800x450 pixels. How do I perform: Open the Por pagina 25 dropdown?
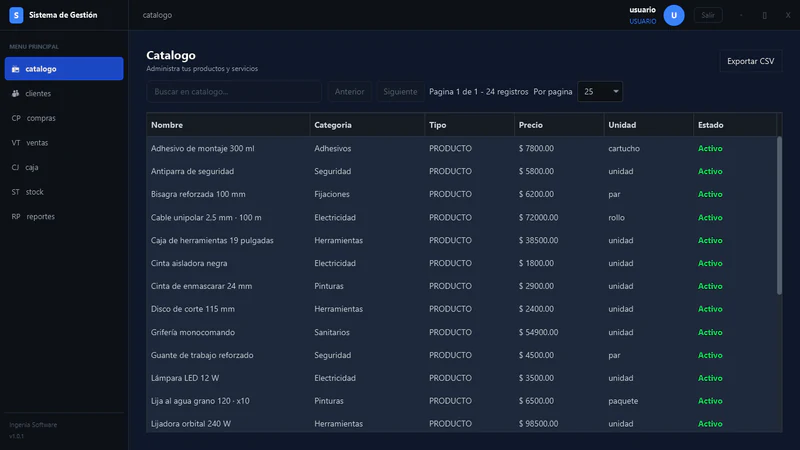(x=600, y=92)
